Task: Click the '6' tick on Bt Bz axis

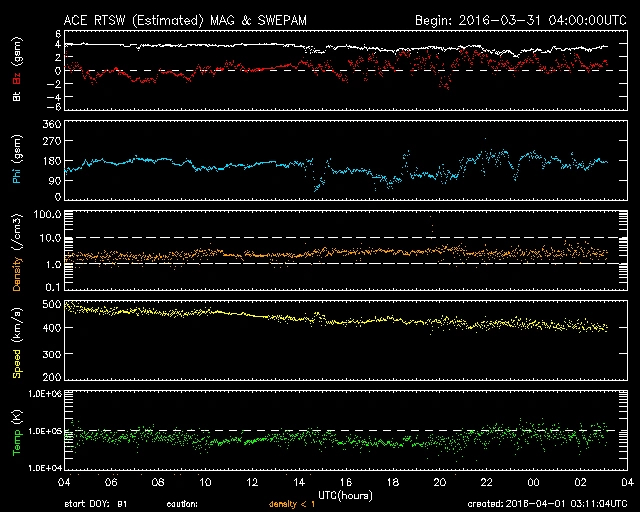Action: point(57,33)
